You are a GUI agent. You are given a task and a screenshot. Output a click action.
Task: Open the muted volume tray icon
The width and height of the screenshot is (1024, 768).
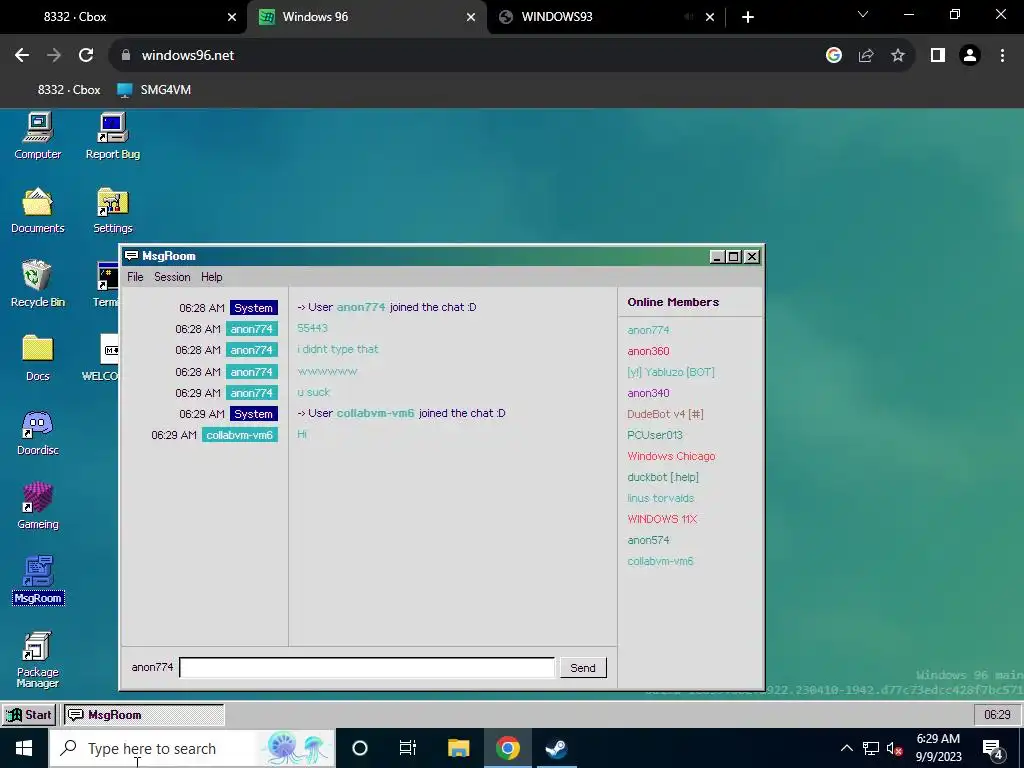point(895,748)
